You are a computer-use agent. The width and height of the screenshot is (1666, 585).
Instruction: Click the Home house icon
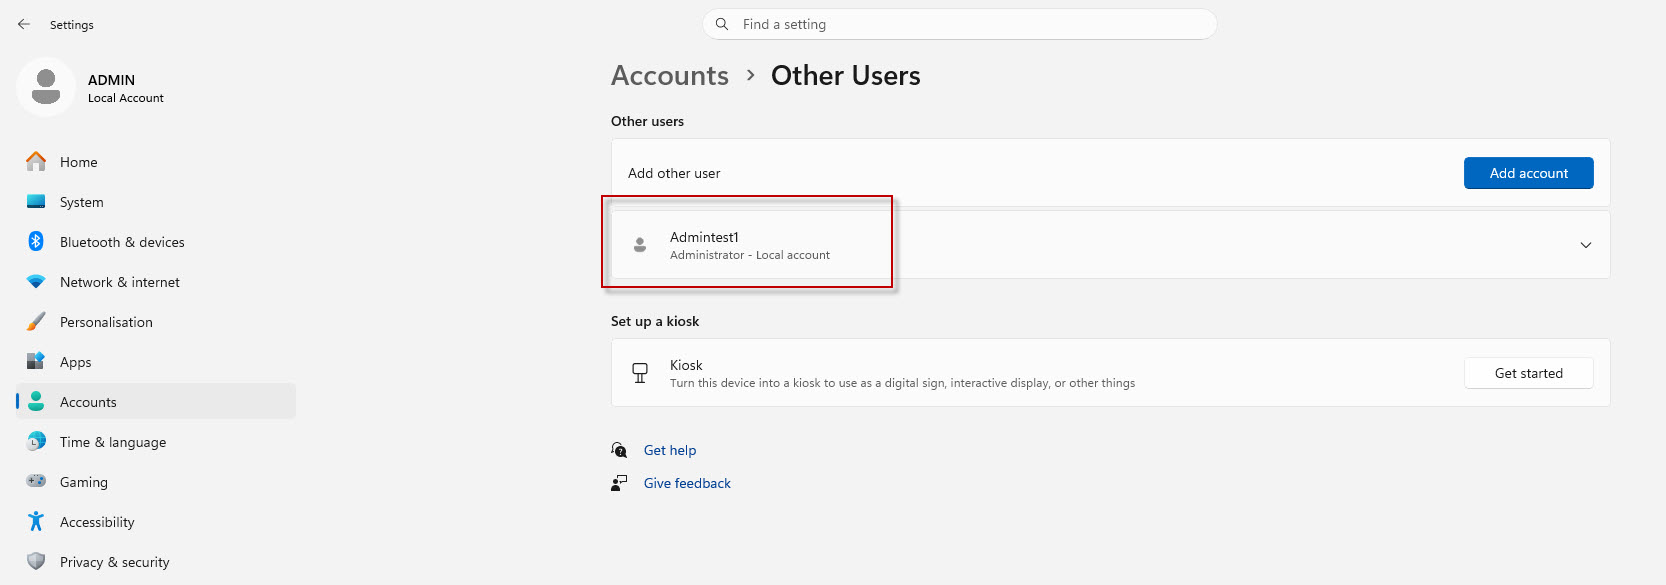point(36,161)
